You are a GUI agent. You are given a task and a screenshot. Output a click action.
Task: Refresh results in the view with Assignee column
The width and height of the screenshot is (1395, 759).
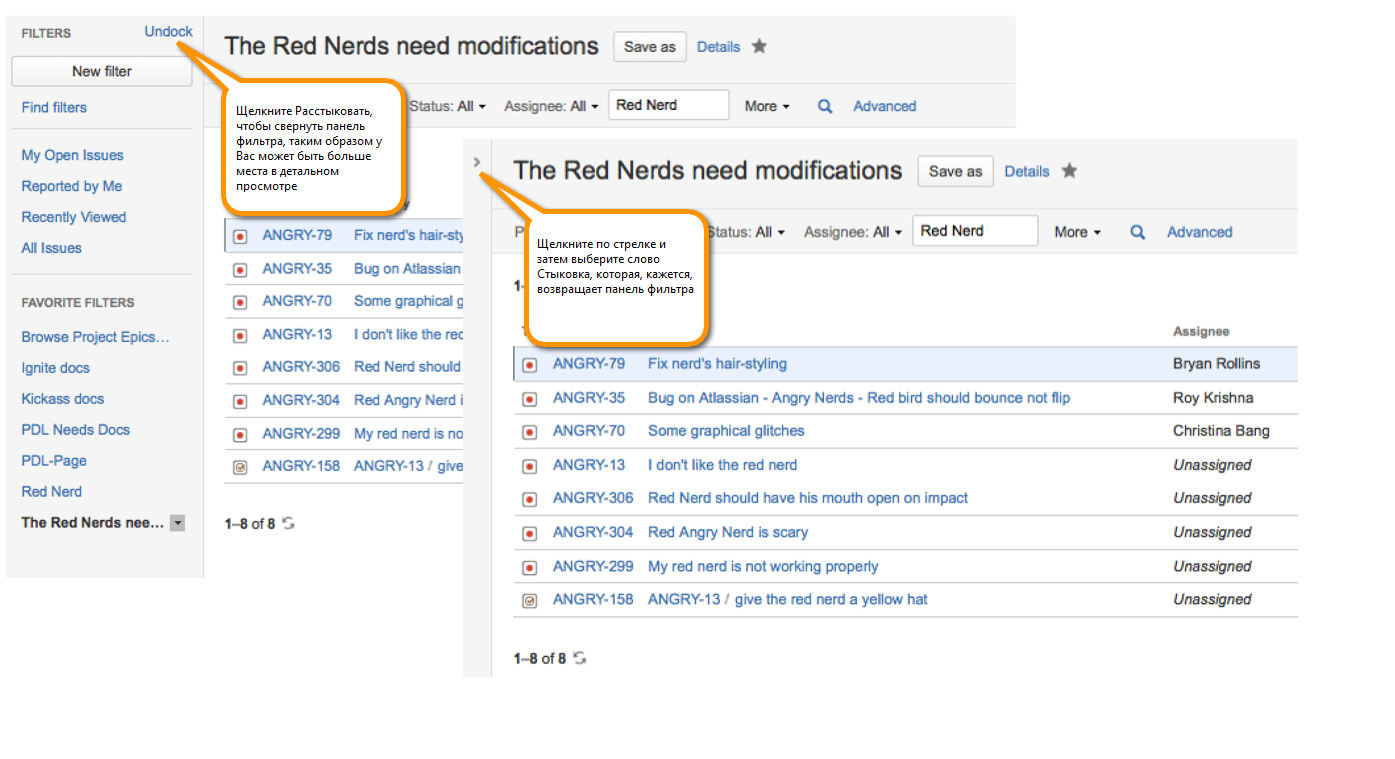pos(579,659)
